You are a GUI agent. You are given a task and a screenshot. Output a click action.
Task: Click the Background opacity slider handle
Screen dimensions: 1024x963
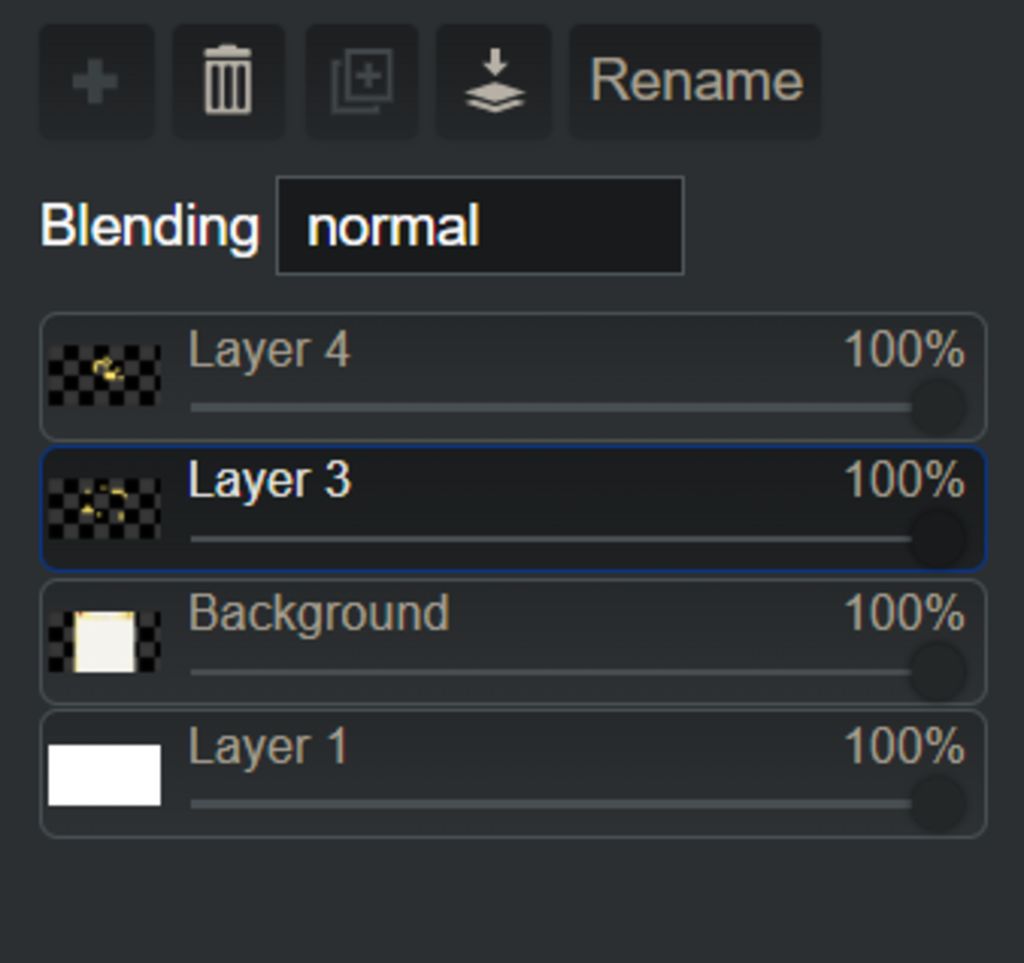(938, 672)
